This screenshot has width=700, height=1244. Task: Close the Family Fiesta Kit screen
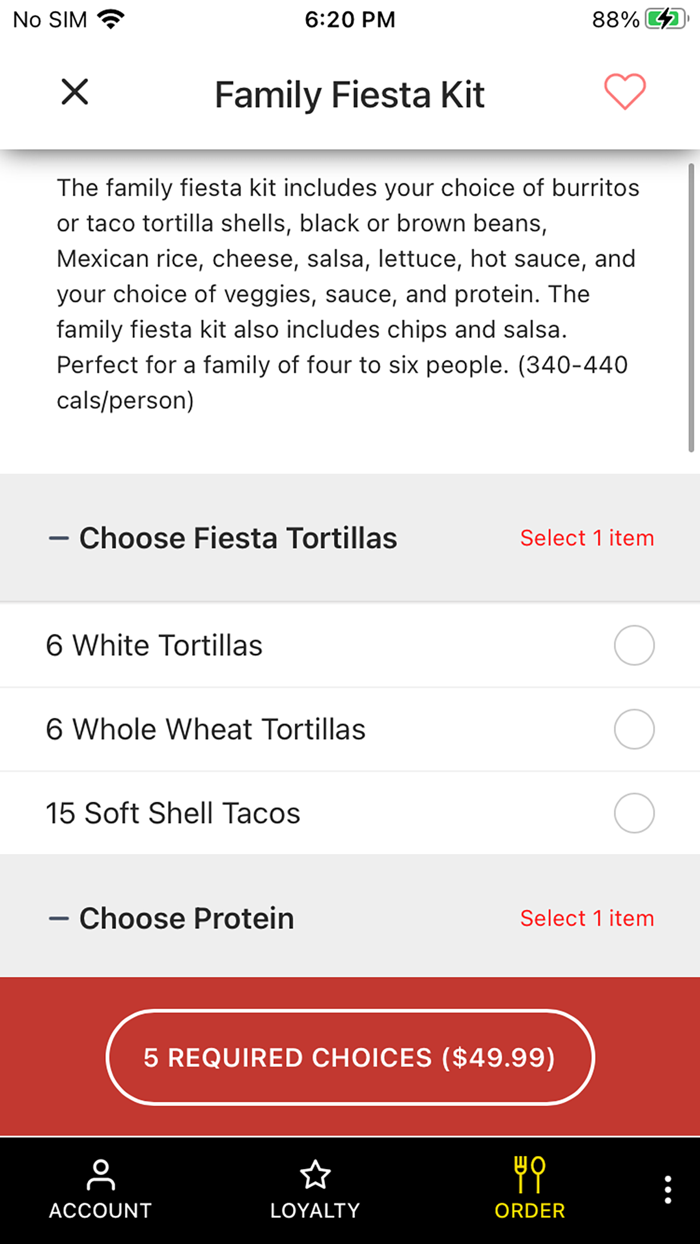[74, 92]
